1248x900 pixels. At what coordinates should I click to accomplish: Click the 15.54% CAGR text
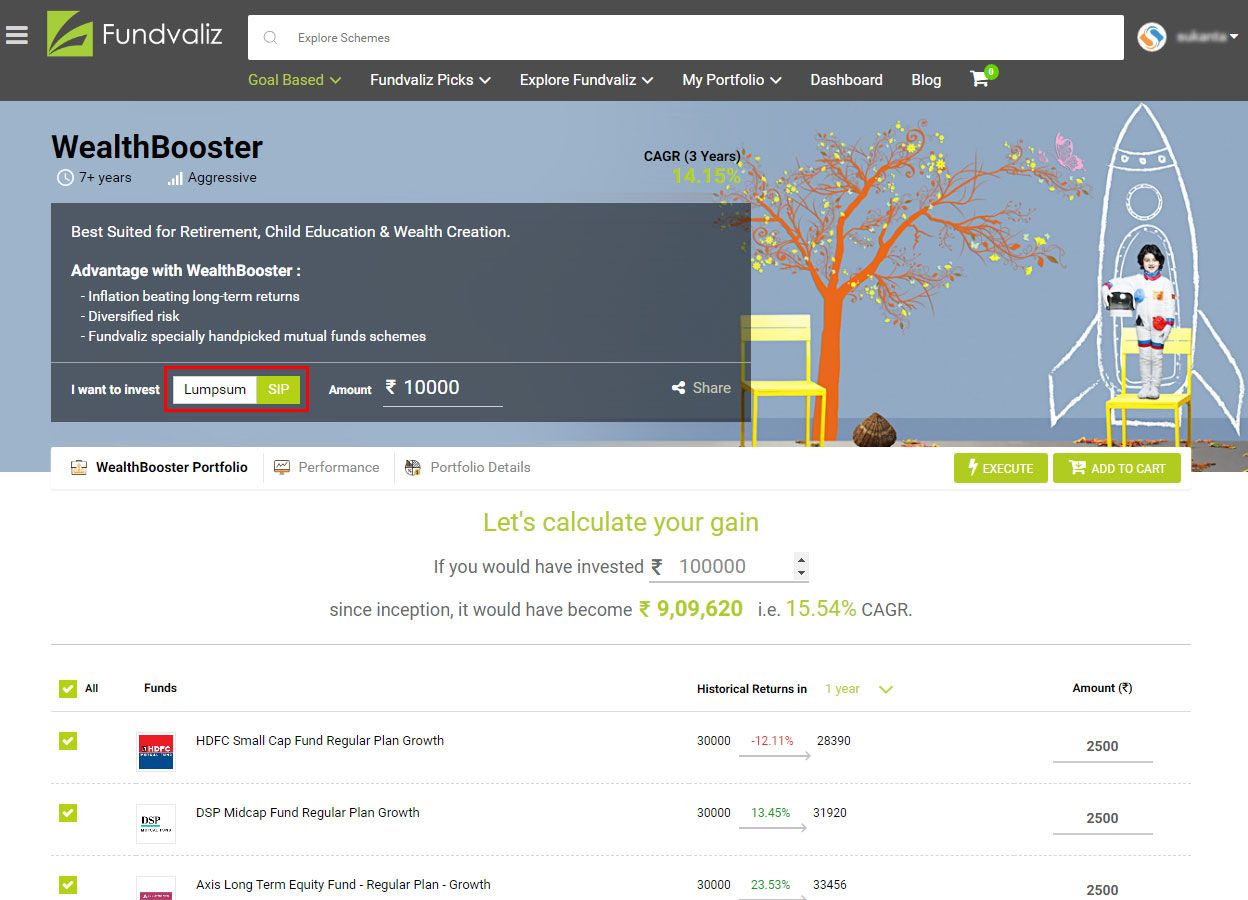coord(821,609)
